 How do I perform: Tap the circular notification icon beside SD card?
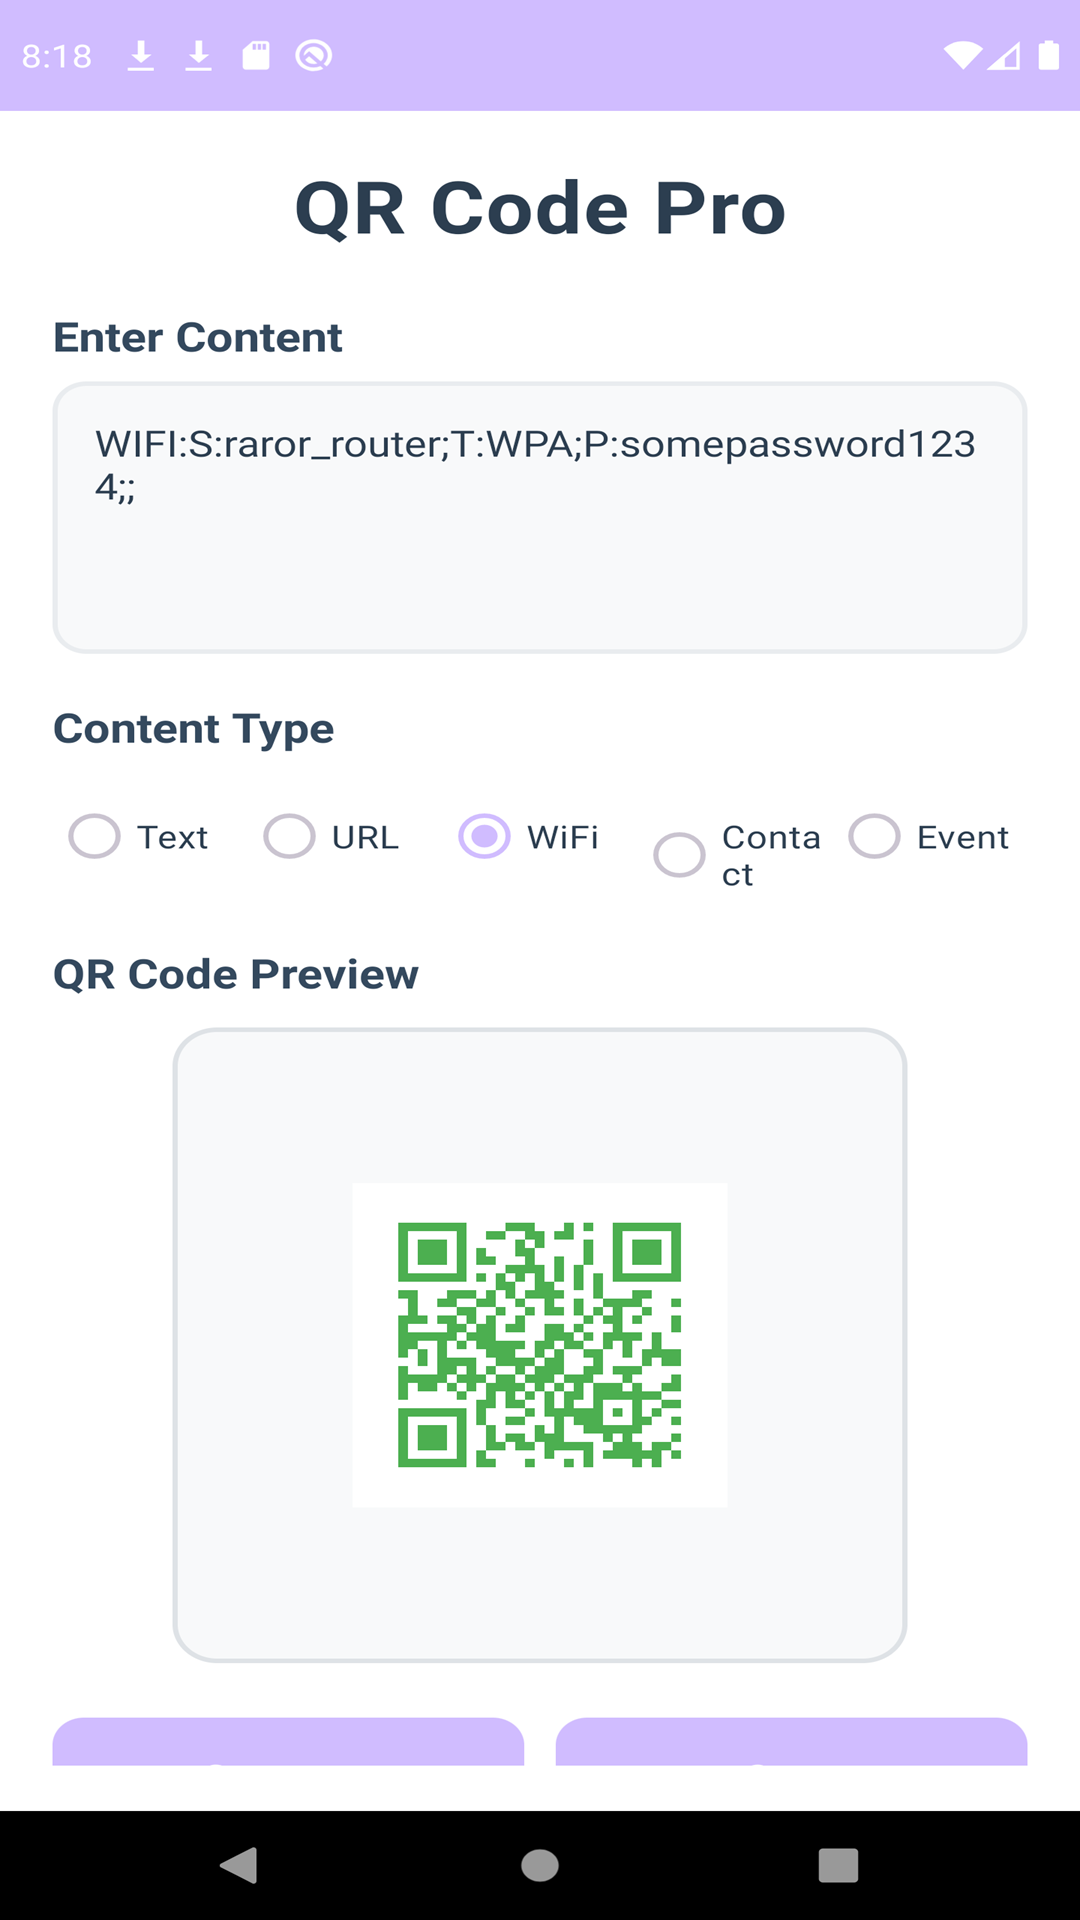click(x=314, y=56)
